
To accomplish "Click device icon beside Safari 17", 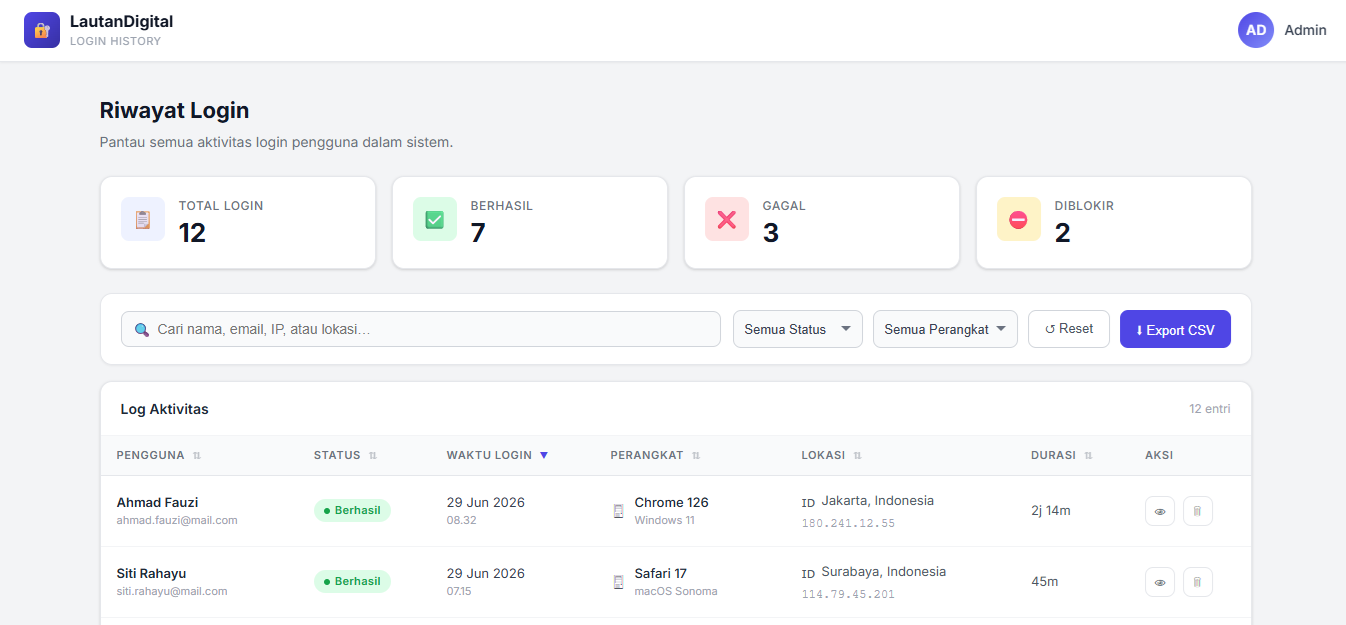I will click(618, 582).
